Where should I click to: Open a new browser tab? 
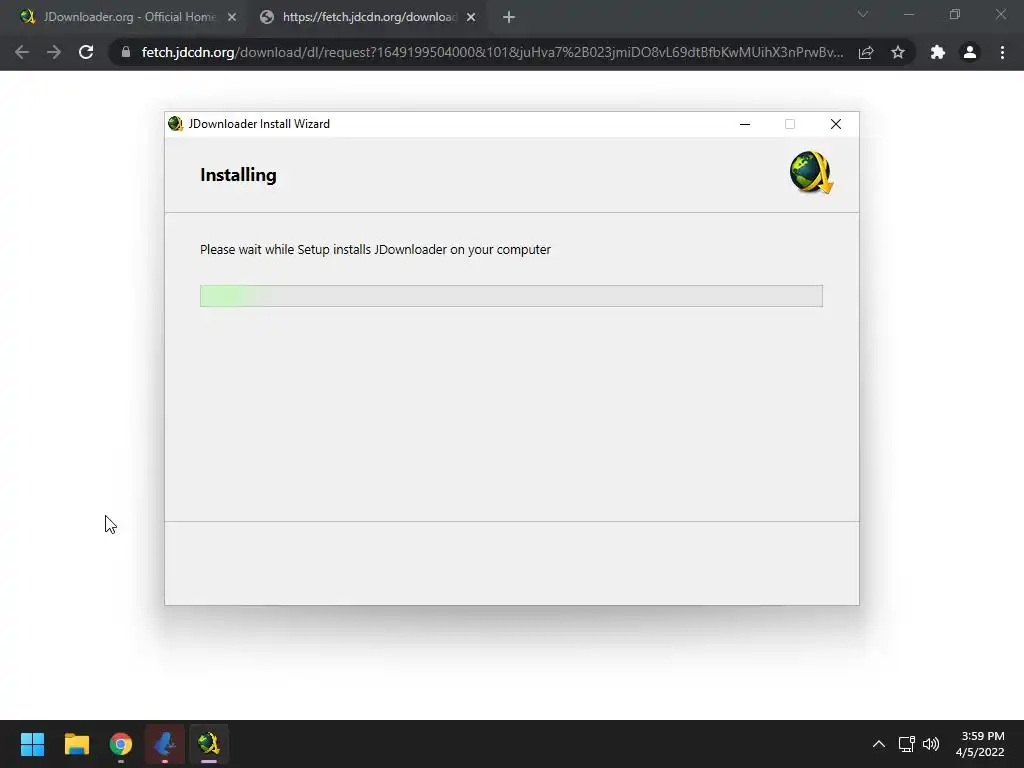click(509, 18)
